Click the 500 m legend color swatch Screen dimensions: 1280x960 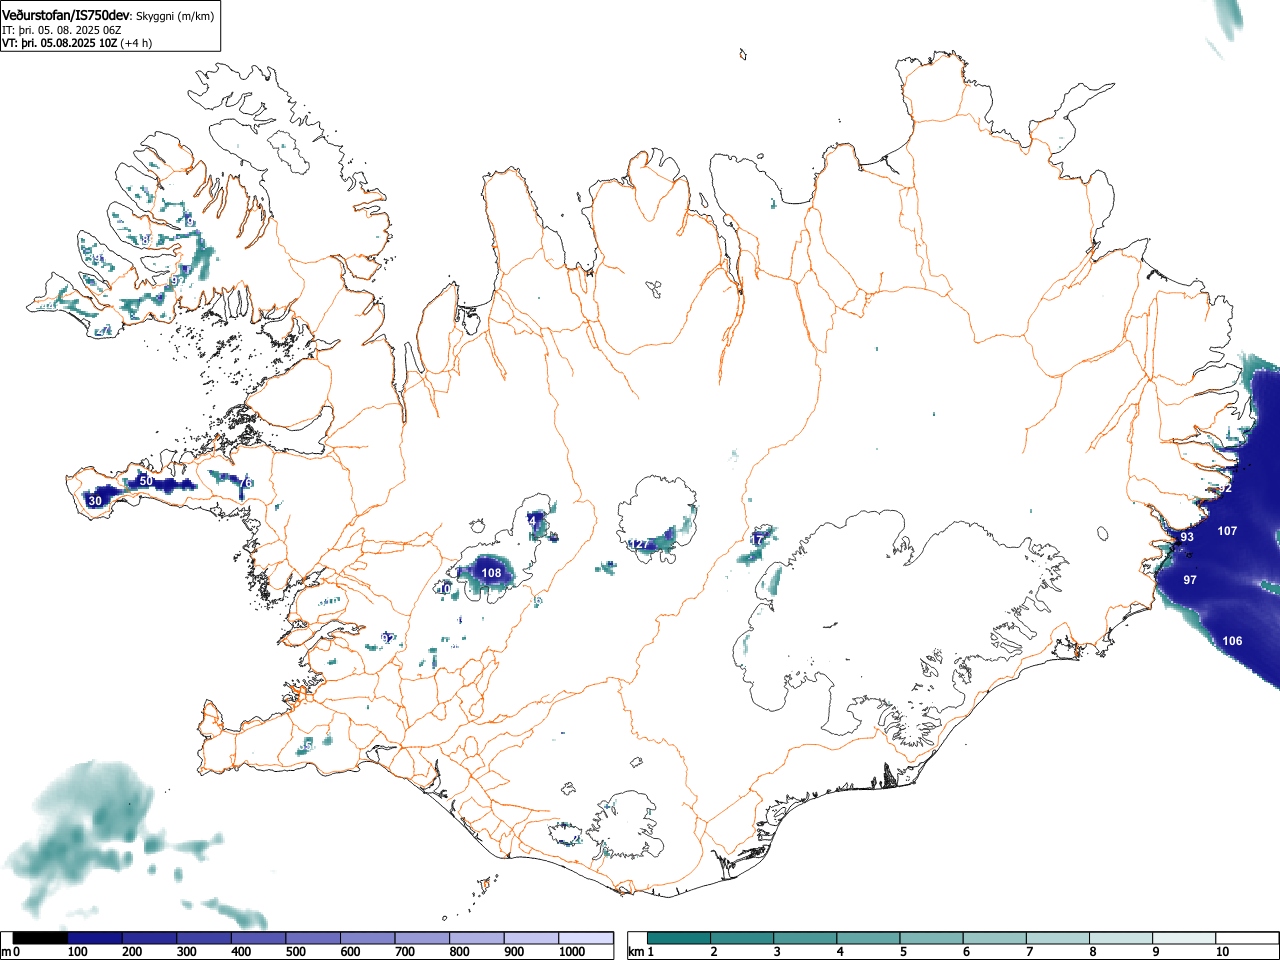(x=313, y=938)
